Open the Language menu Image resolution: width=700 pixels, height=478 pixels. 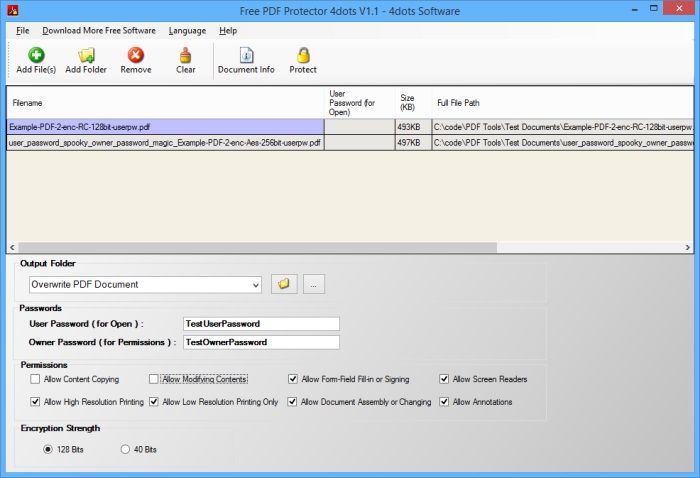tap(188, 31)
